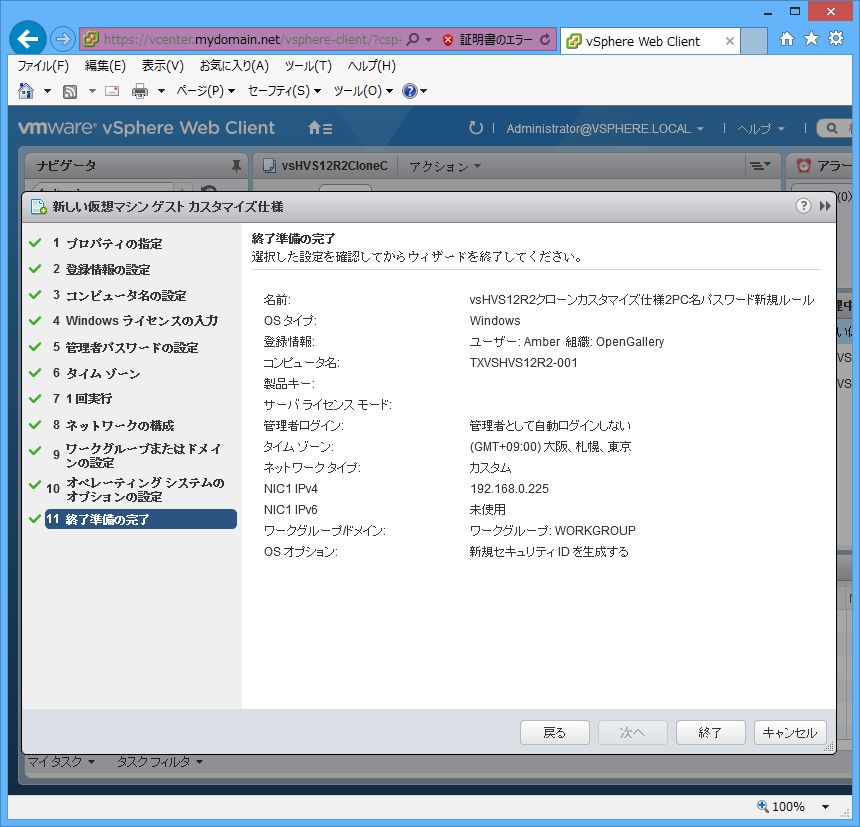Click the 戻る button
Screen dimensions: 860x827
(555, 733)
